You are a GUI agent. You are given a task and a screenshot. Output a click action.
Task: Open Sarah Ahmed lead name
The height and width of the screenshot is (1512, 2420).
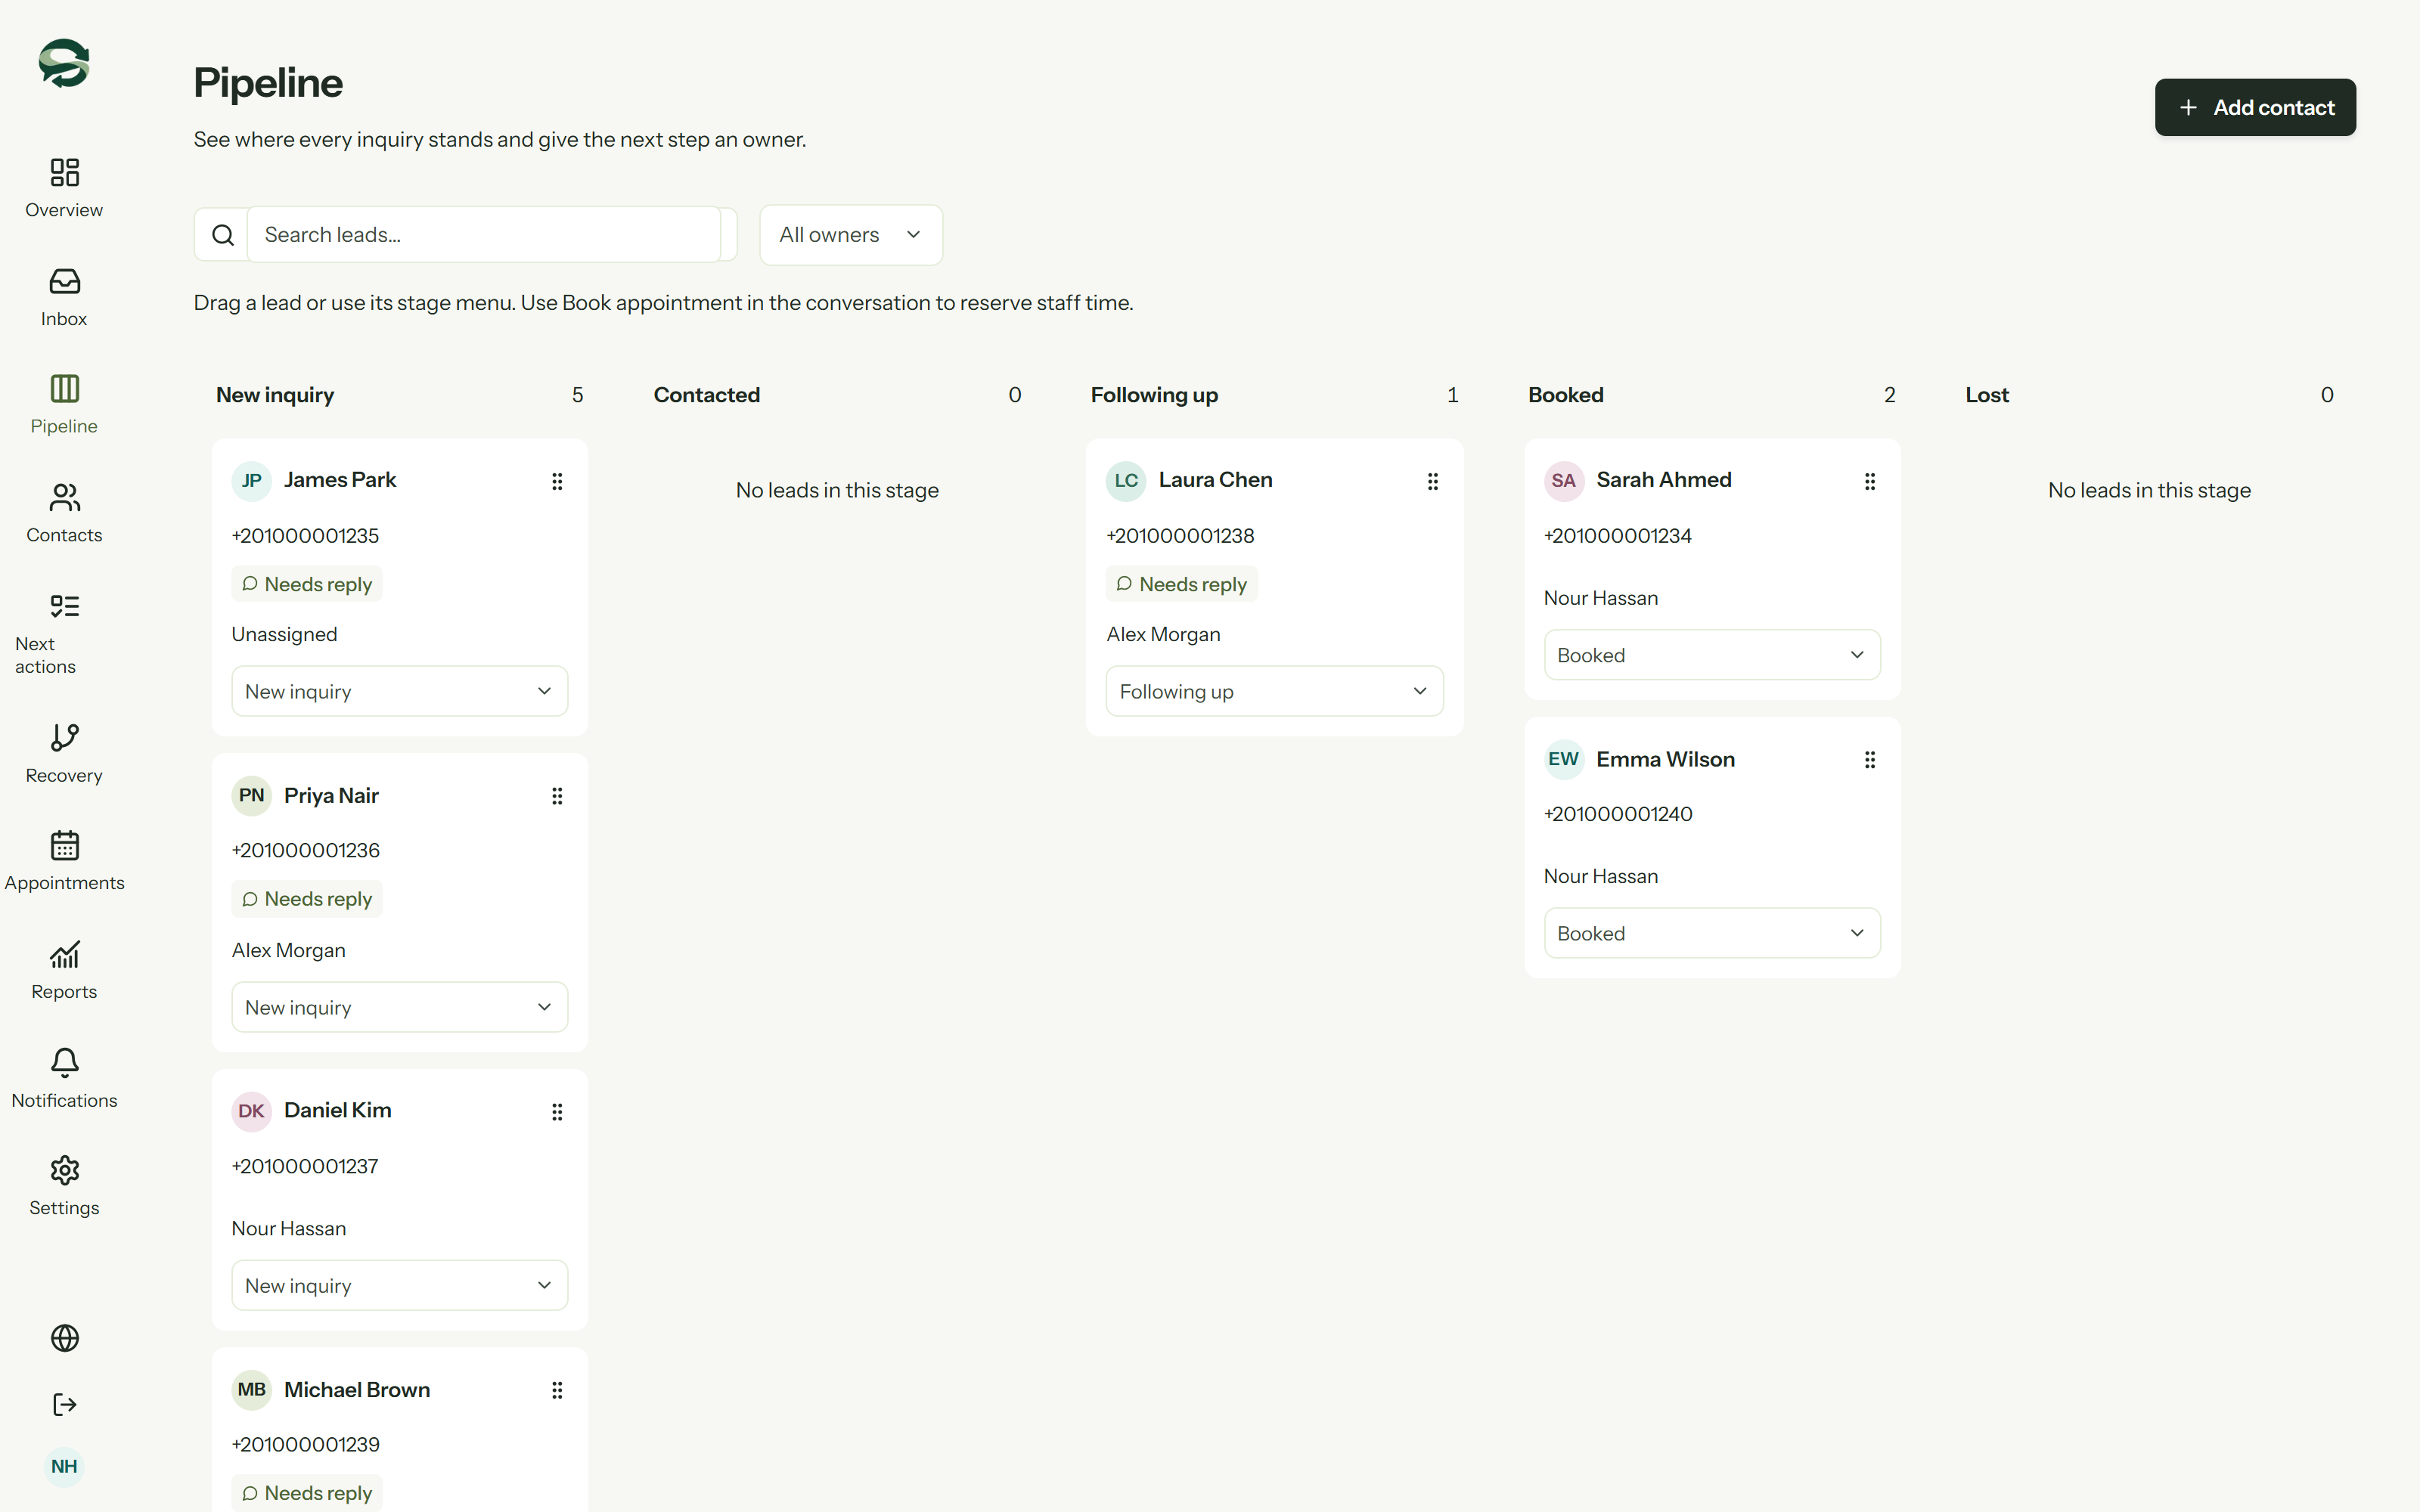tap(1664, 480)
